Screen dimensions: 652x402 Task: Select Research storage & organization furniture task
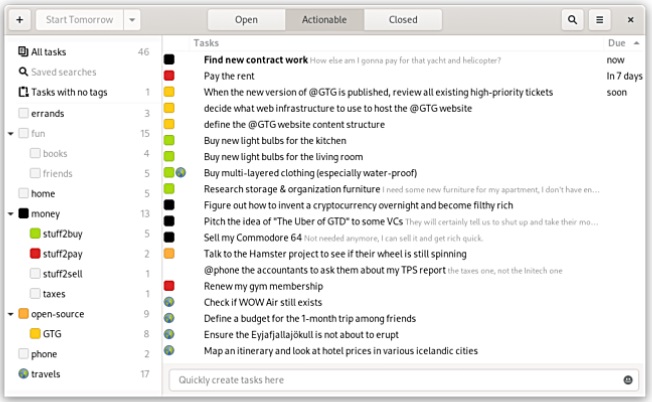coord(403,189)
